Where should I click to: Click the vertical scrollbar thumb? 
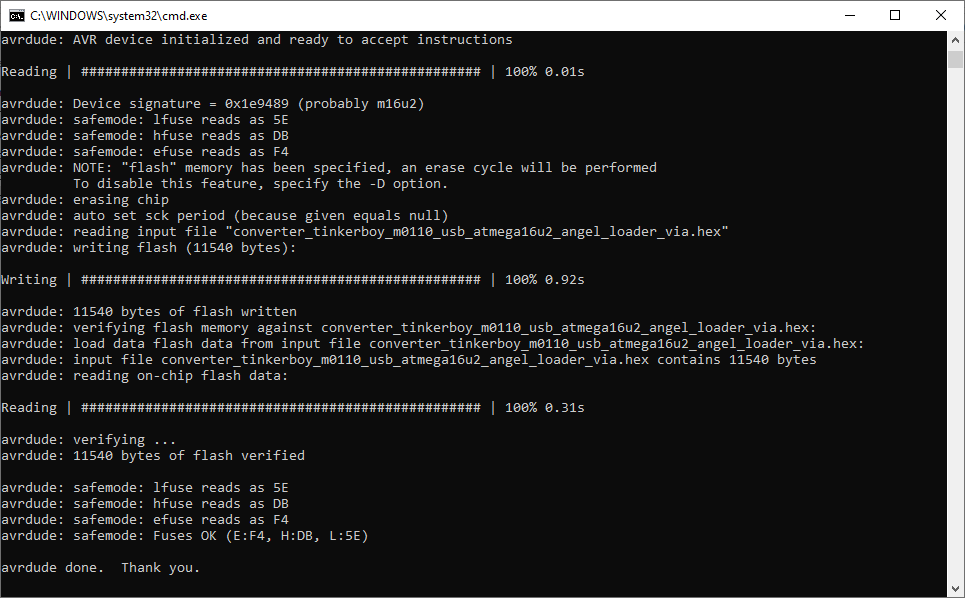coord(955,60)
